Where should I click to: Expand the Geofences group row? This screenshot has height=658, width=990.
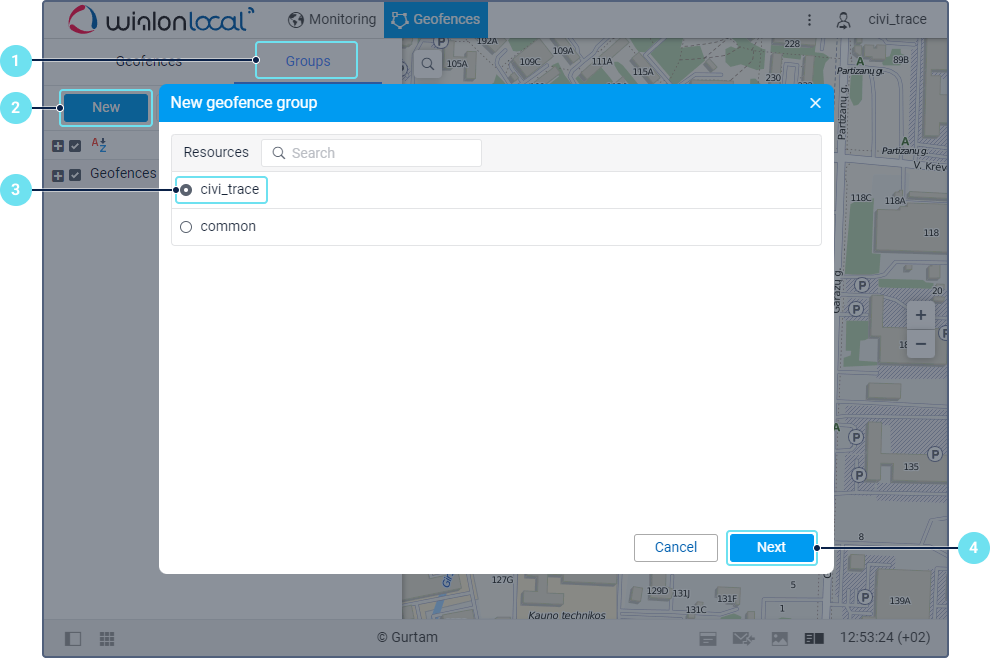(58, 176)
